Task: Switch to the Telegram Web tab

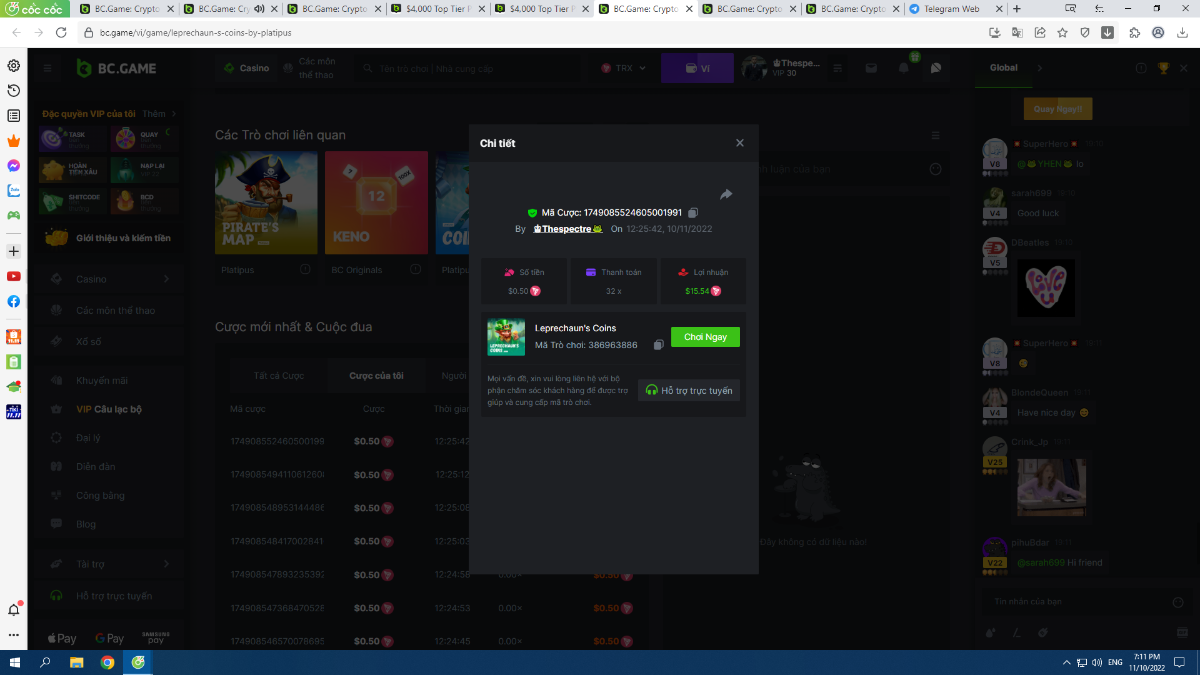Action: 950,9
